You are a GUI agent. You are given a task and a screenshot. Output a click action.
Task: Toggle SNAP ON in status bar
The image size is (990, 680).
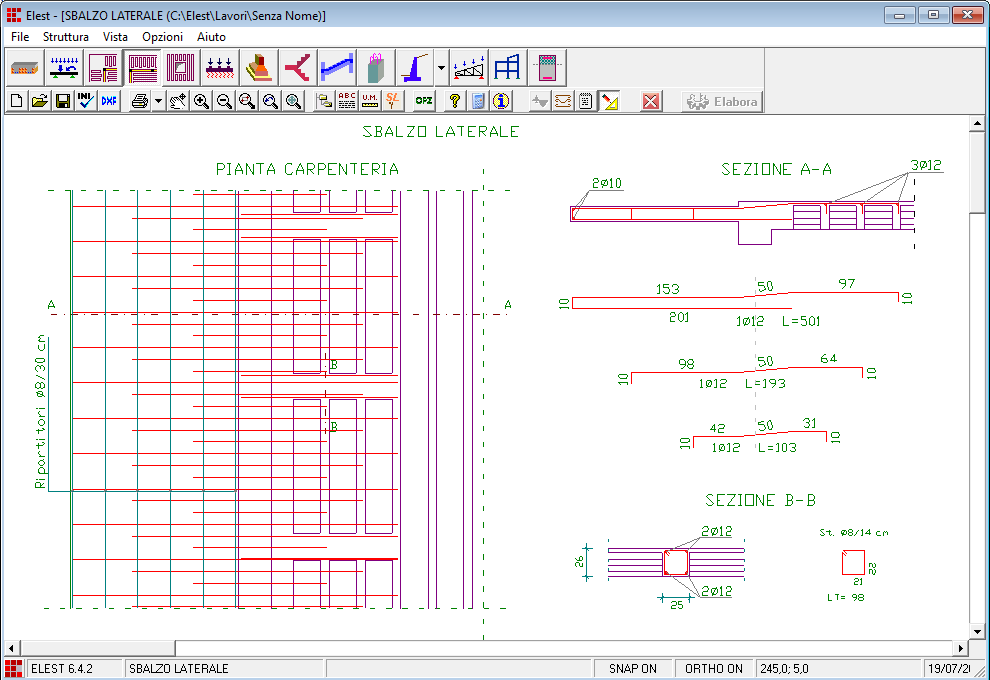click(632, 668)
